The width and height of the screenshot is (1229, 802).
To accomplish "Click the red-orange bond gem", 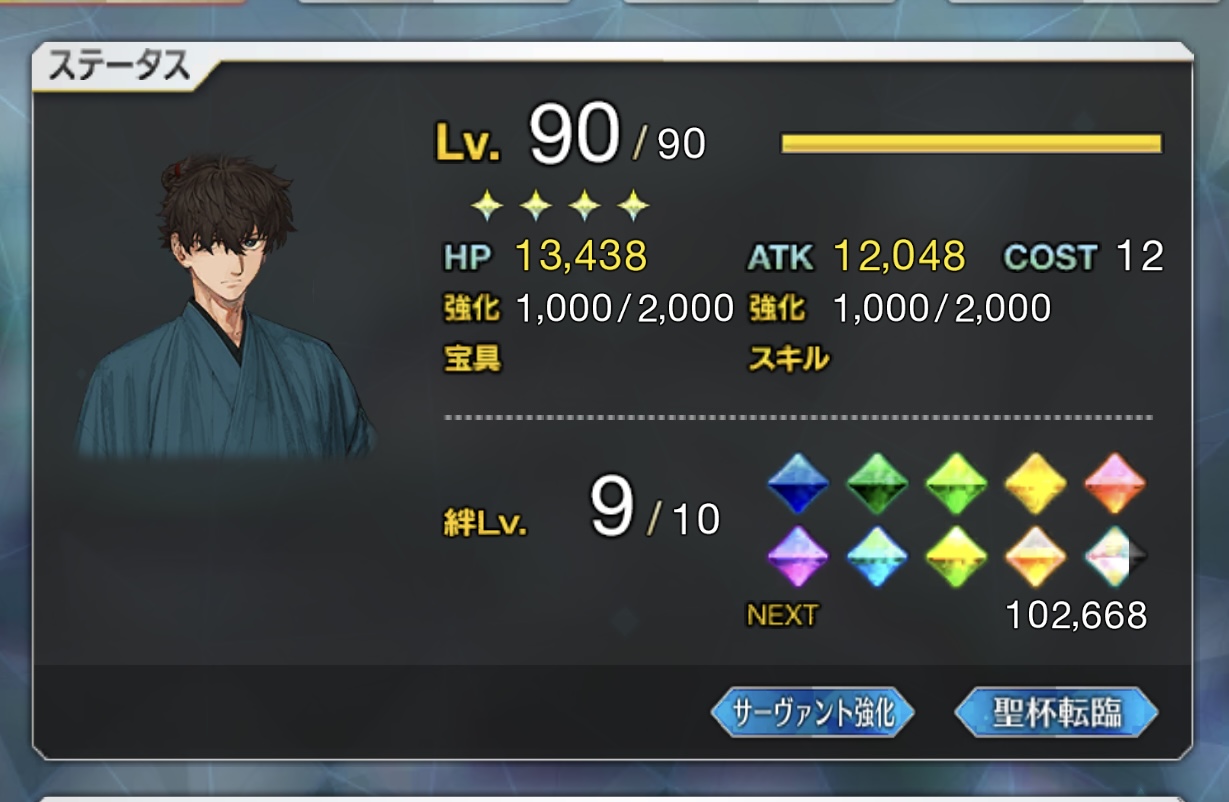I will (x=1114, y=484).
